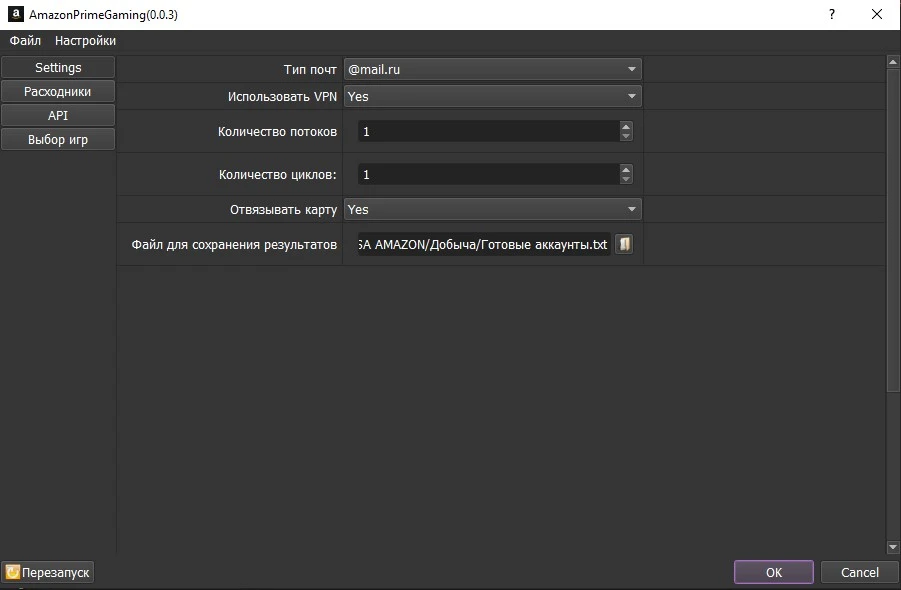The image size is (901, 590).
Task: Click the scrollbar down arrow
Action: [893, 547]
